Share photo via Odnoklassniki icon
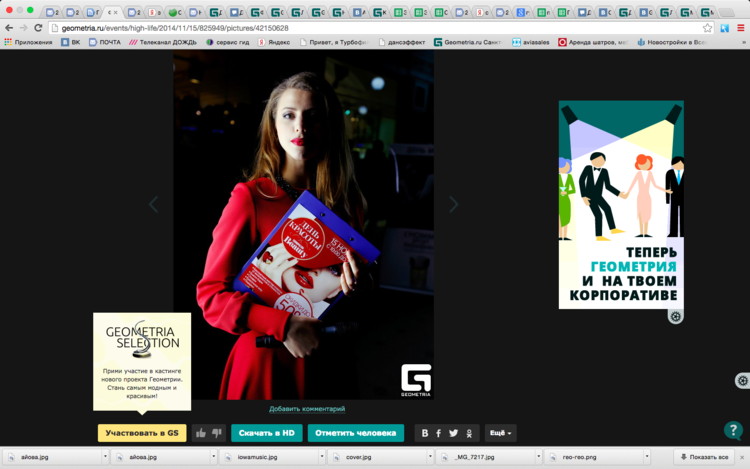 pyautogui.click(x=470, y=433)
